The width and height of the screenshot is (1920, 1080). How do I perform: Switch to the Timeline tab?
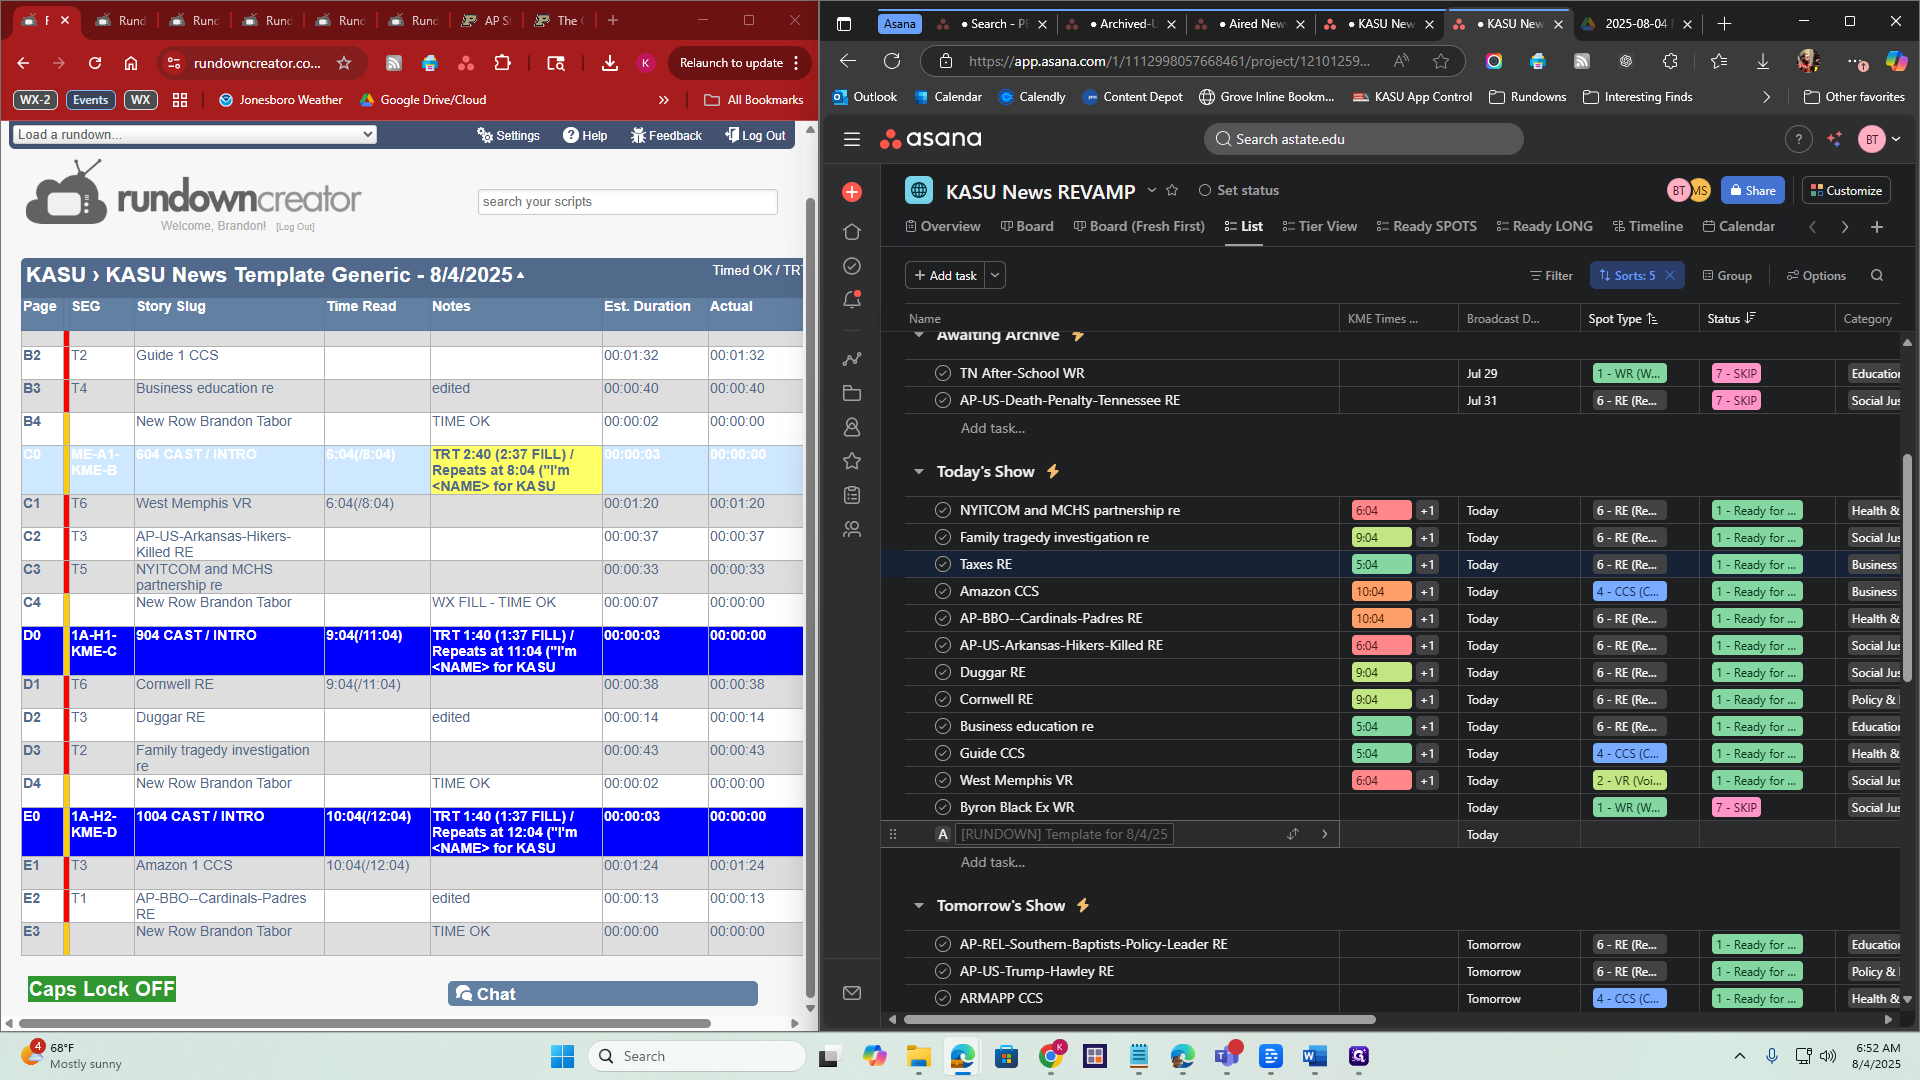click(x=1647, y=227)
